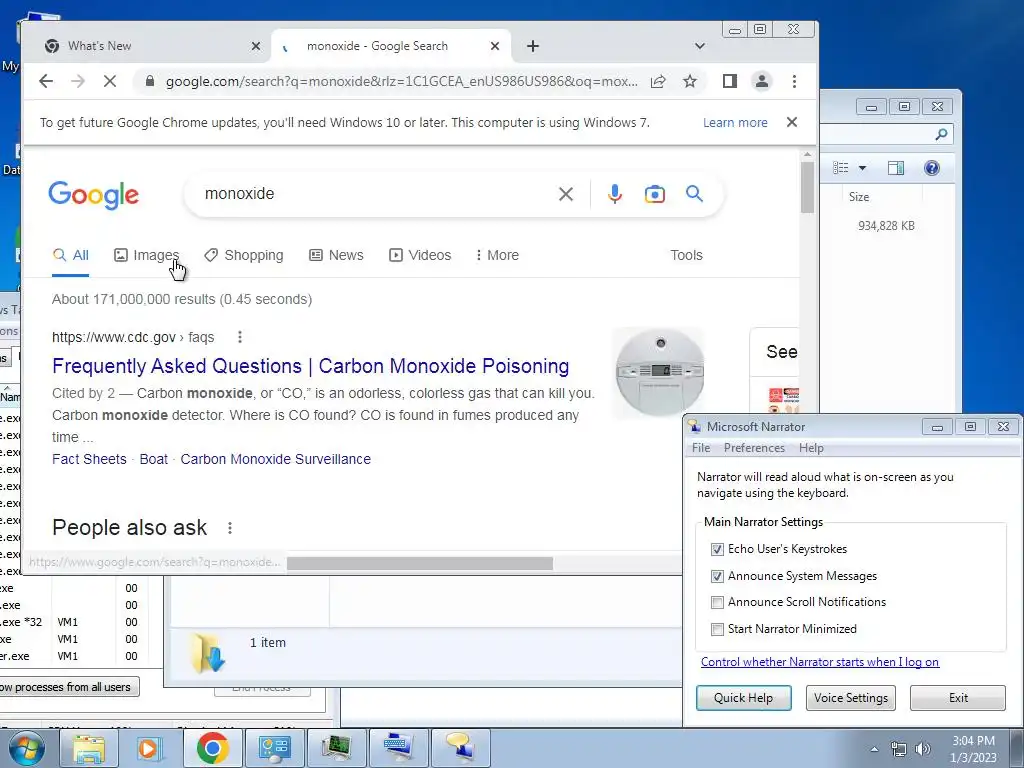Click Explorer search magnifier

(941, 135)
